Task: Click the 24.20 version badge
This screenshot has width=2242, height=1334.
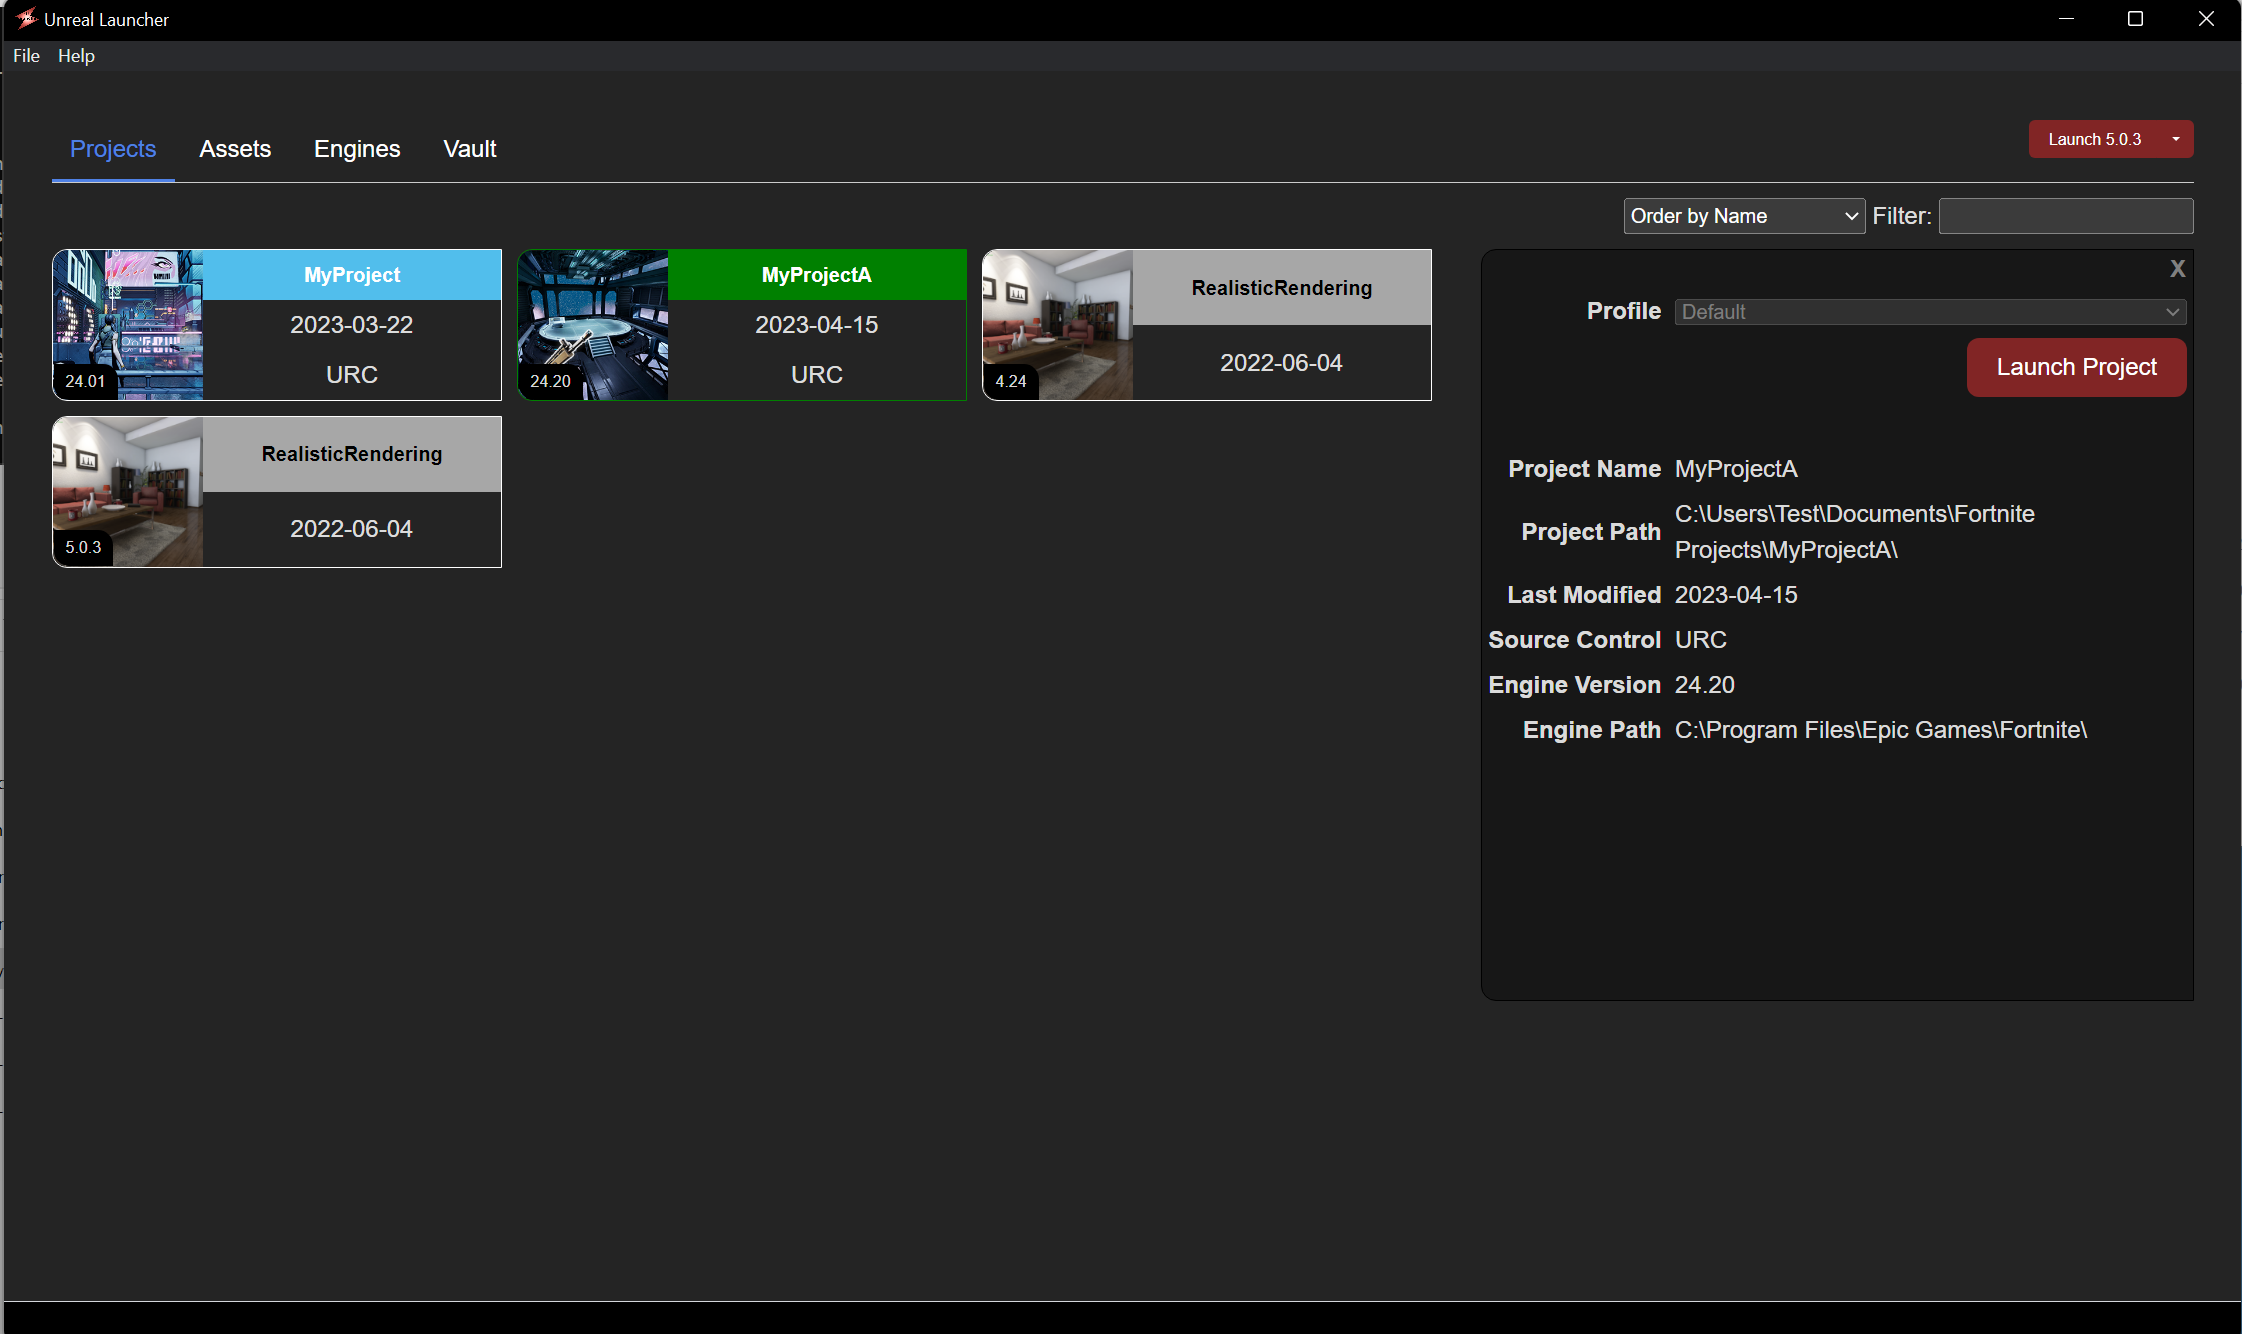Action: coord(550,381)
